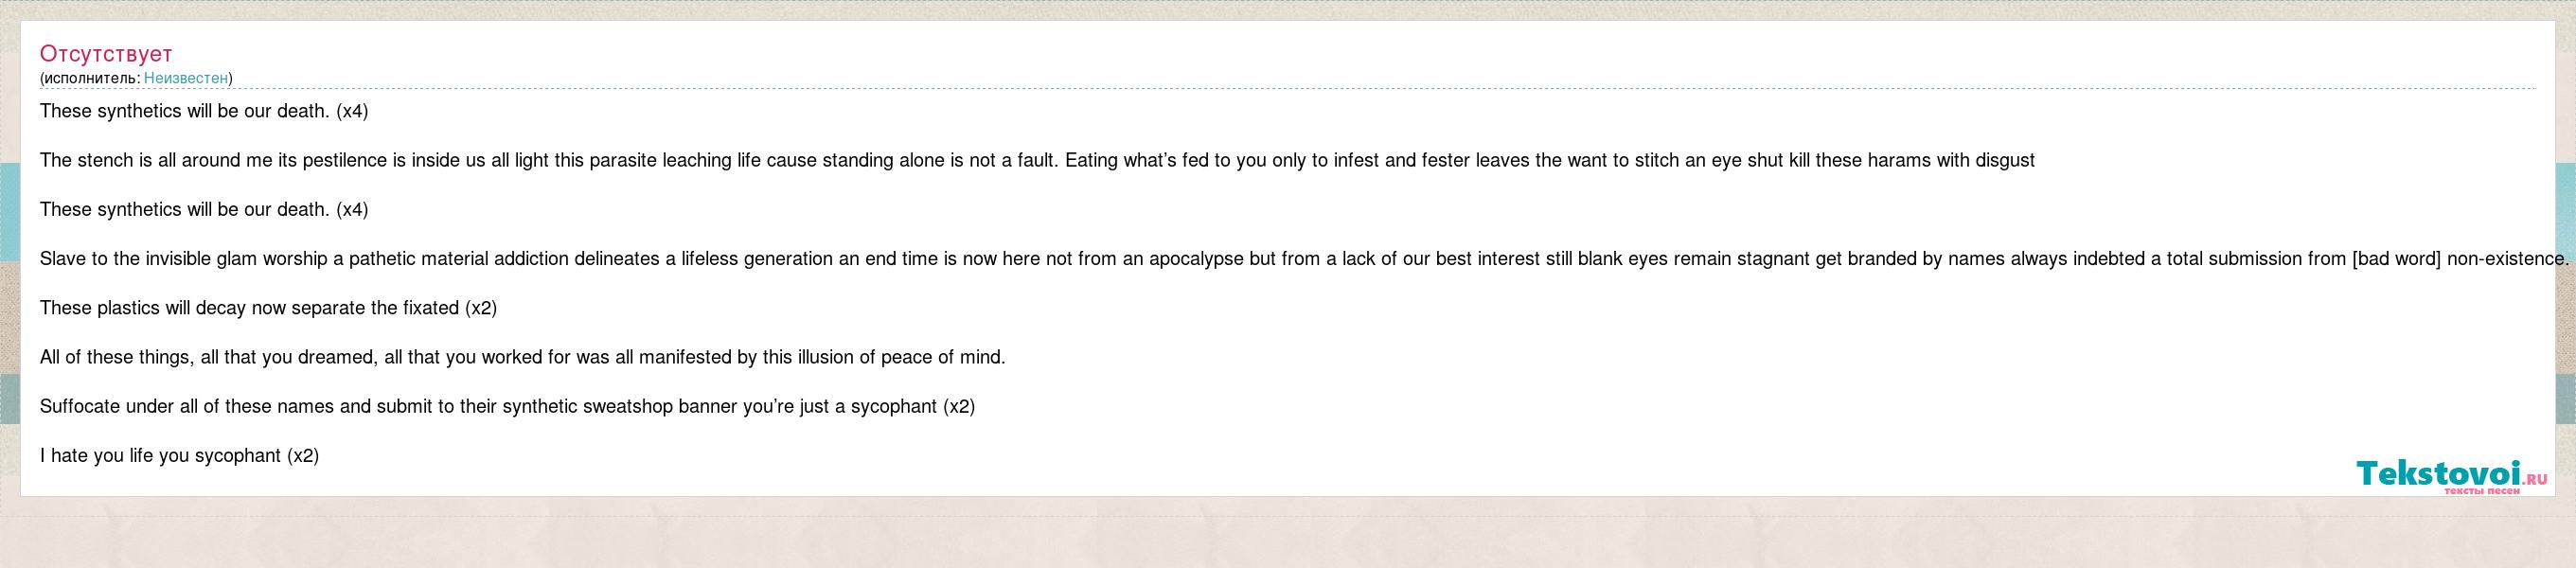The width and height of the screenshot is (2576, 568).
Task: Click the phrase 'illusion of peace of mind'
Action: point(901,357)
